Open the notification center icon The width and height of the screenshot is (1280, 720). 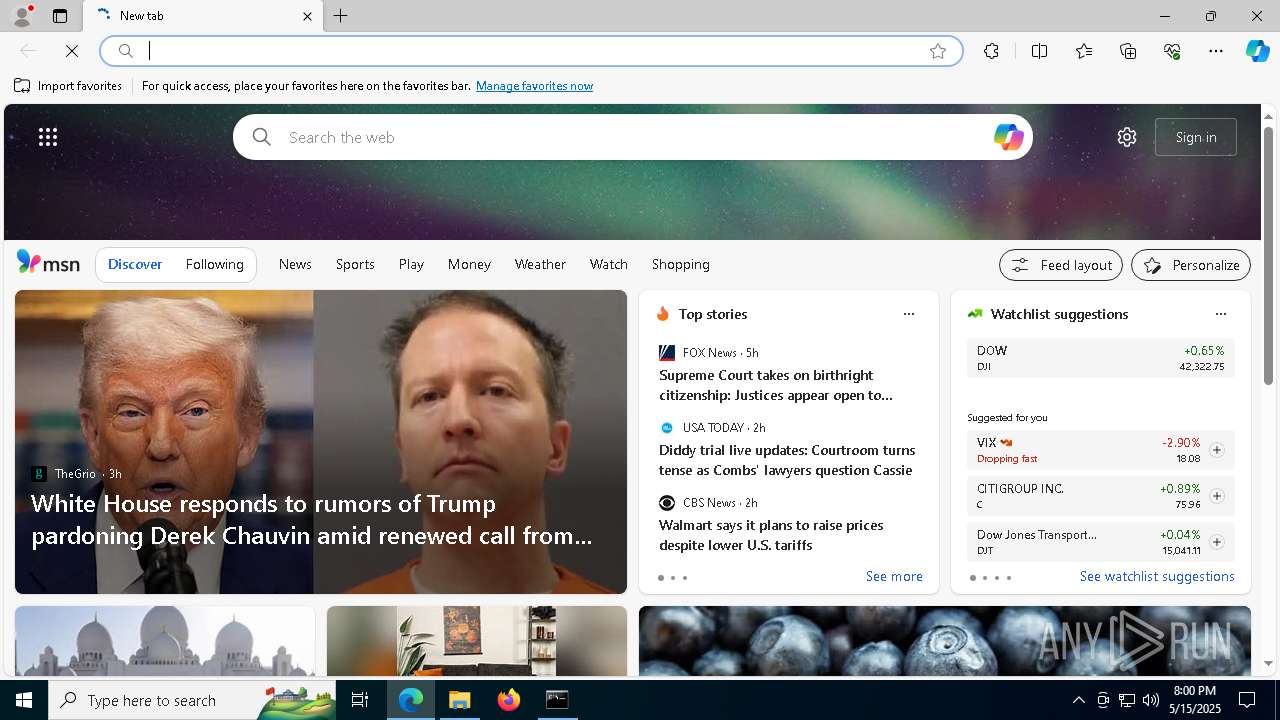coord(1247,700)
